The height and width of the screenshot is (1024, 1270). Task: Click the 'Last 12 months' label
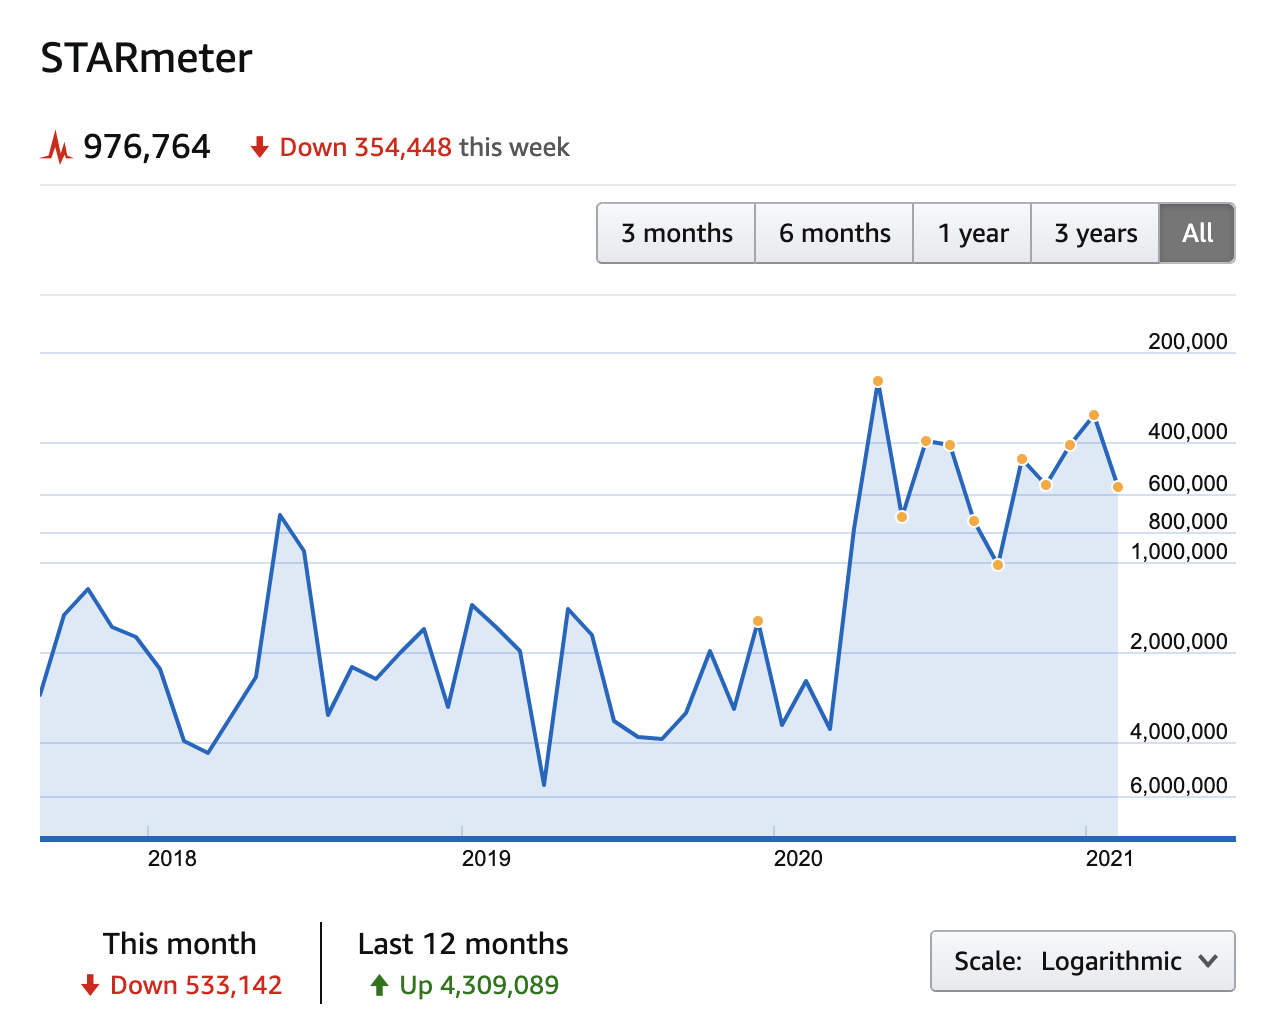click(x=463, y=944)
